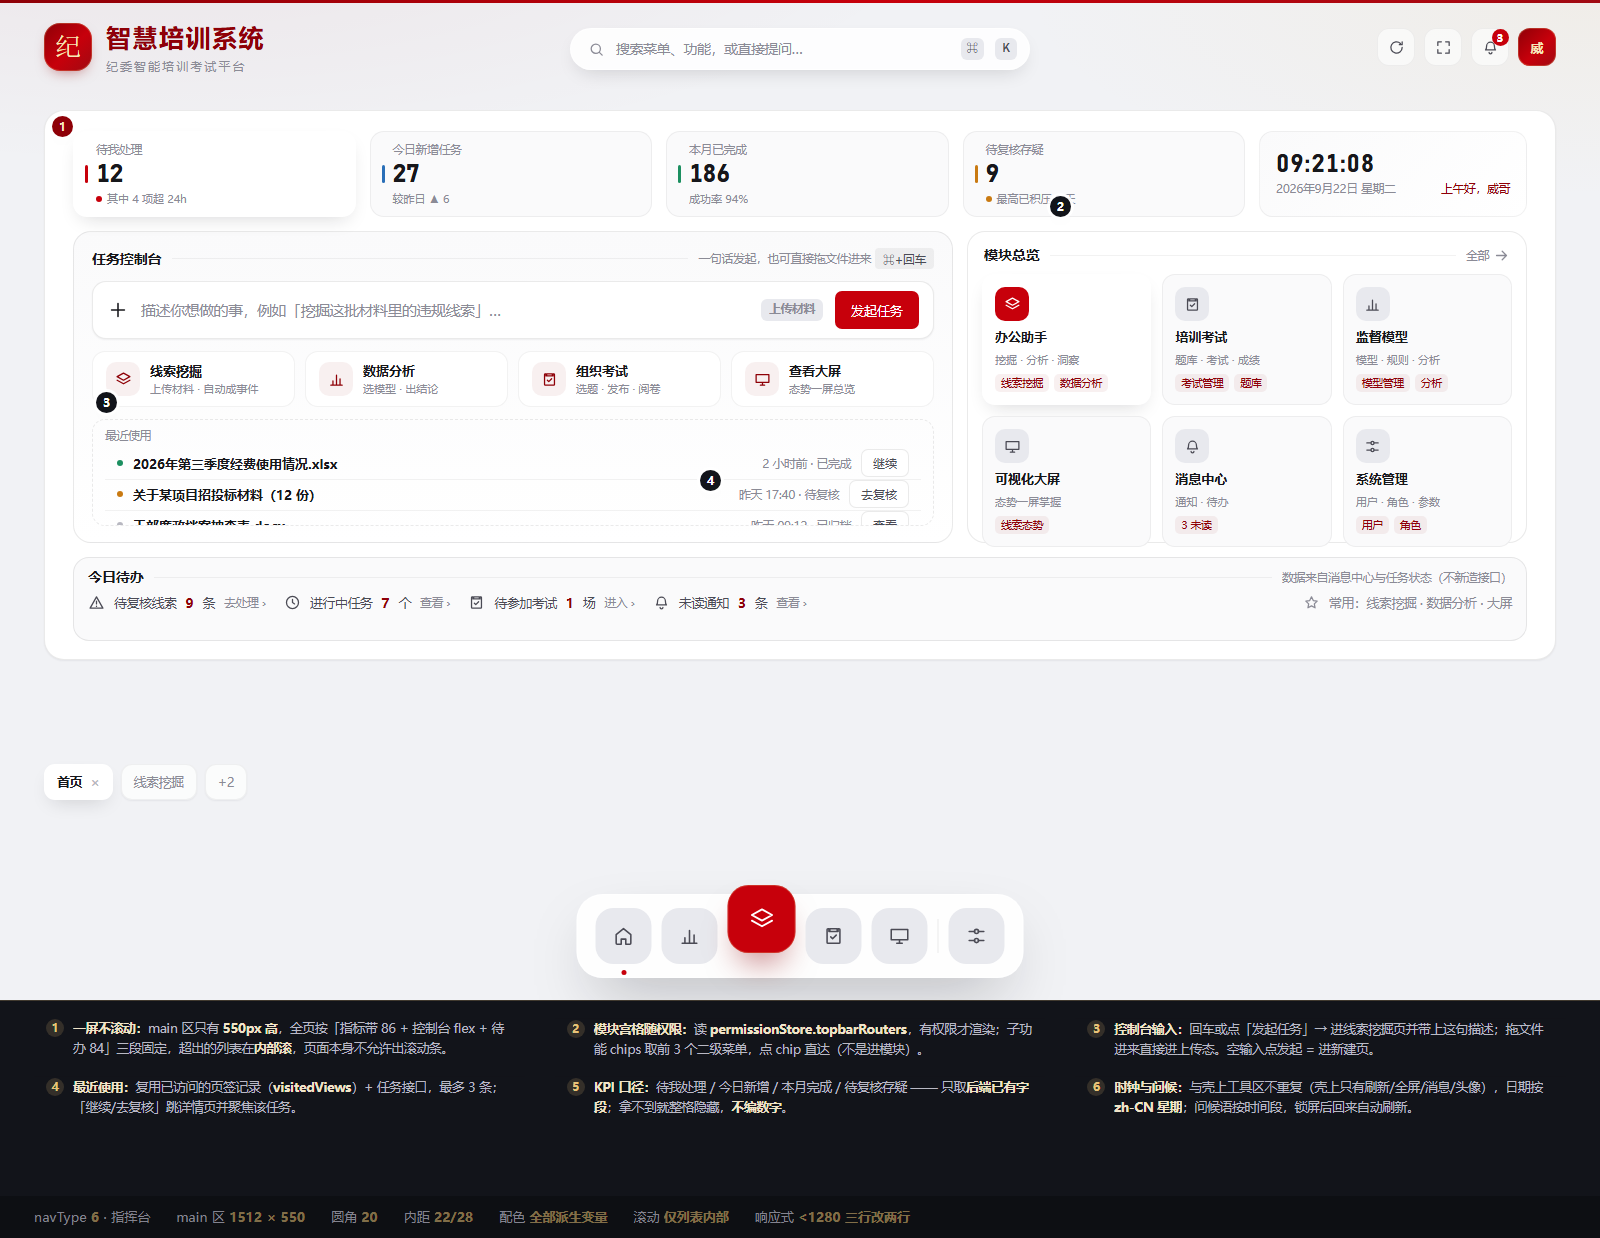
Task: Select 查看大屏 quick action card
Action: click(832, 379)
